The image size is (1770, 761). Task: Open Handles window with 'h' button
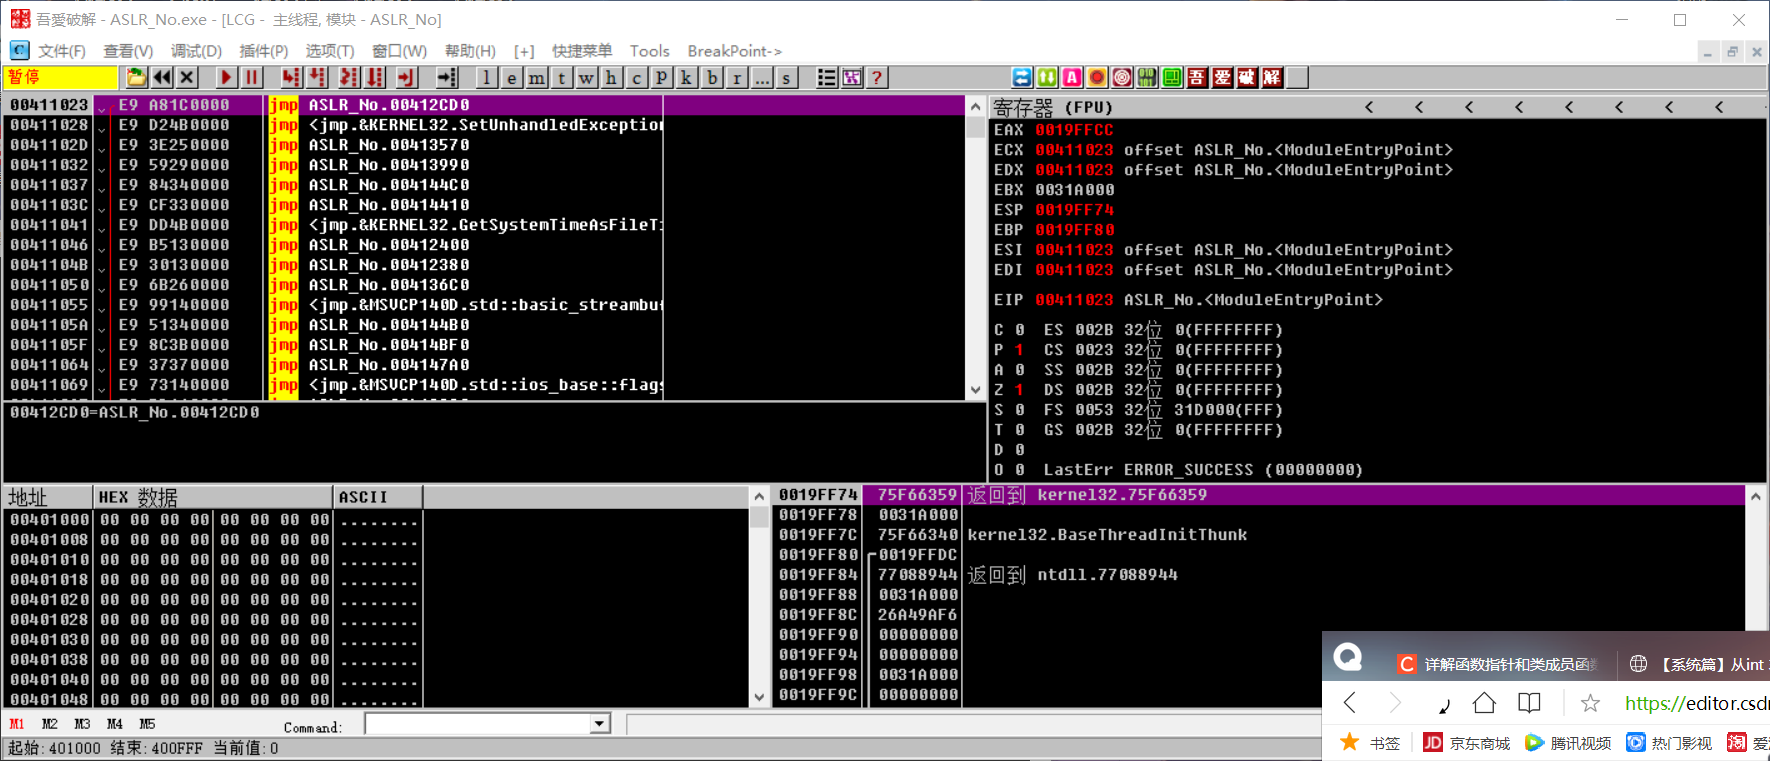pos(611,77)
